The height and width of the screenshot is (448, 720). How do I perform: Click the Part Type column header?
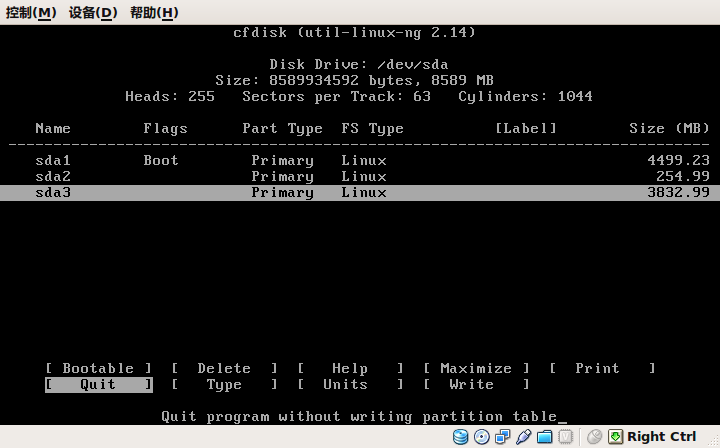point(282,128)
